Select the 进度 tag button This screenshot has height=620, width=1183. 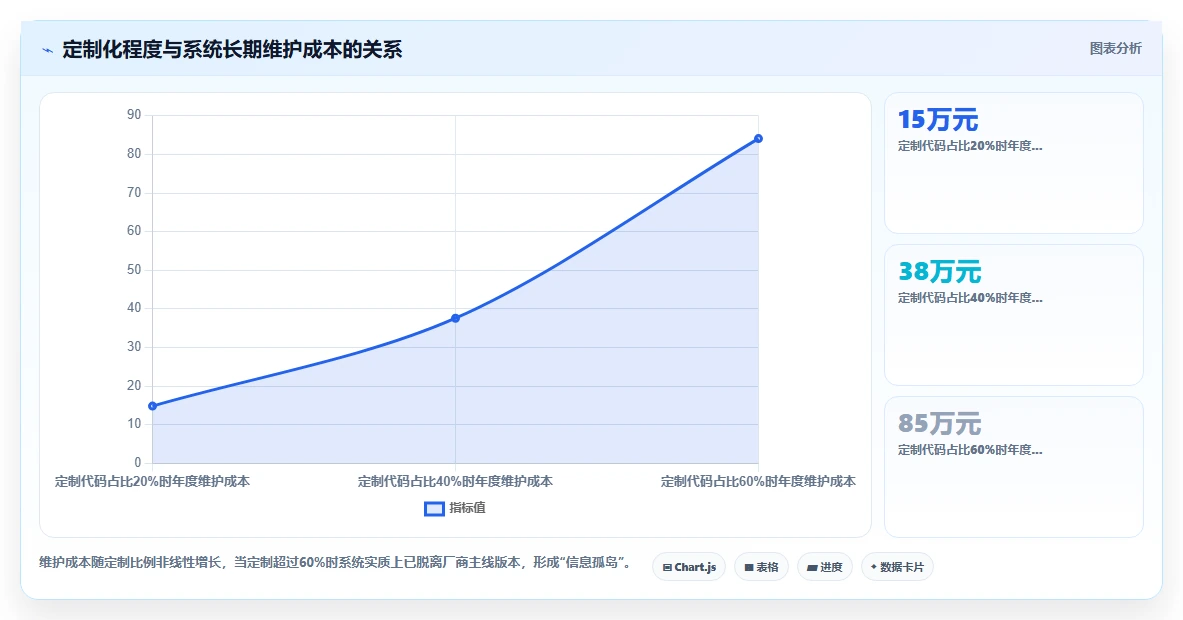coord(825,567)
